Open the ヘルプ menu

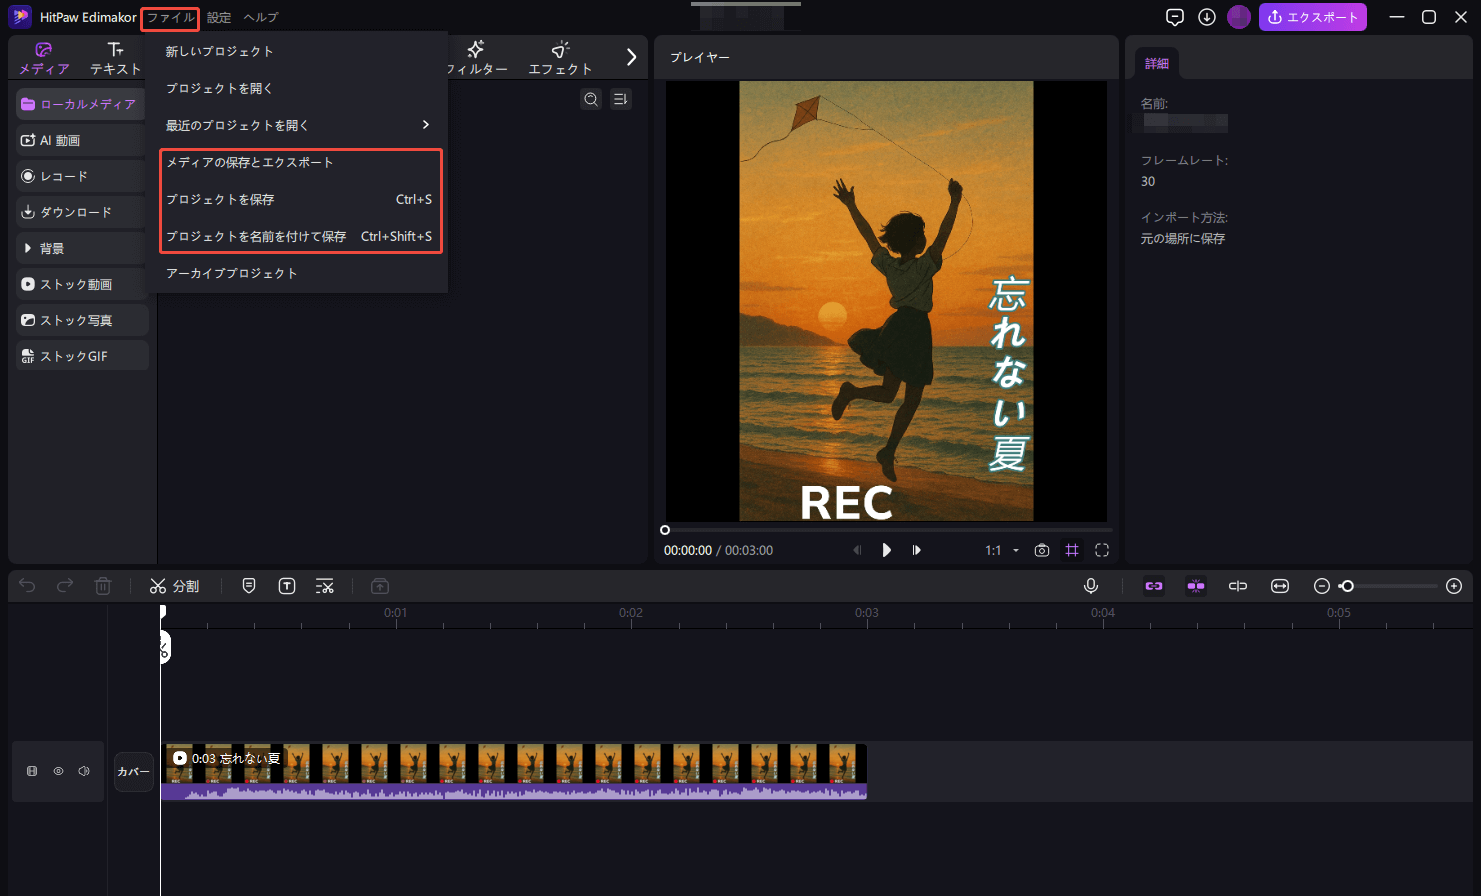coord(261,18)
